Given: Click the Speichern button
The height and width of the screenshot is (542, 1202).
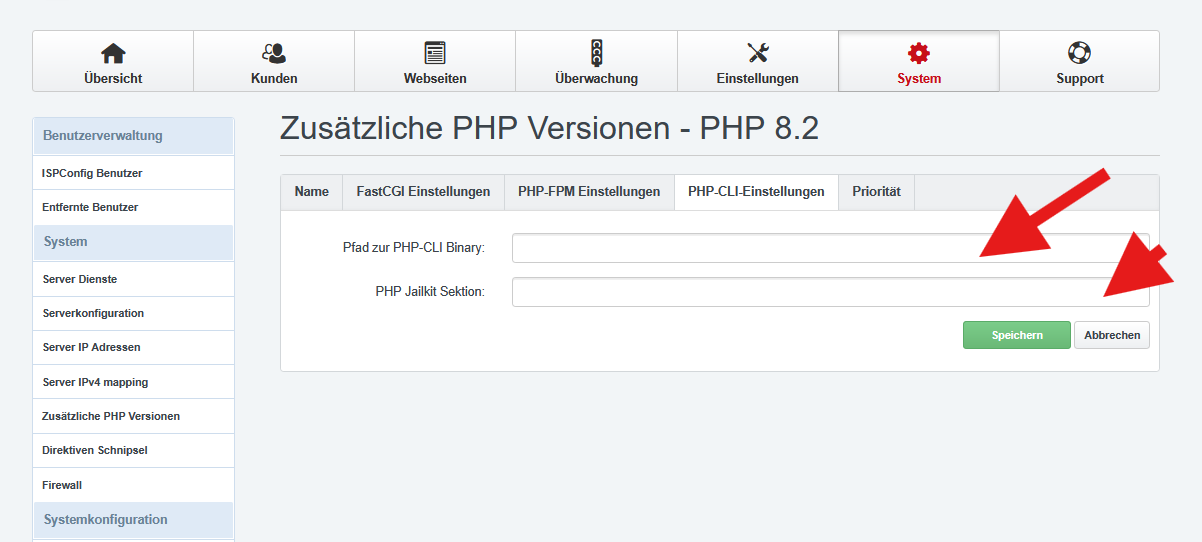Looking at the screenshot, I should 1017,335.
